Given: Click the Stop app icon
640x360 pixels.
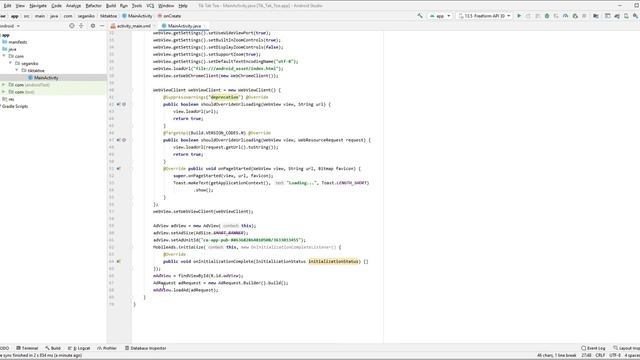Looking at the screenshot, I should (584, 16).
